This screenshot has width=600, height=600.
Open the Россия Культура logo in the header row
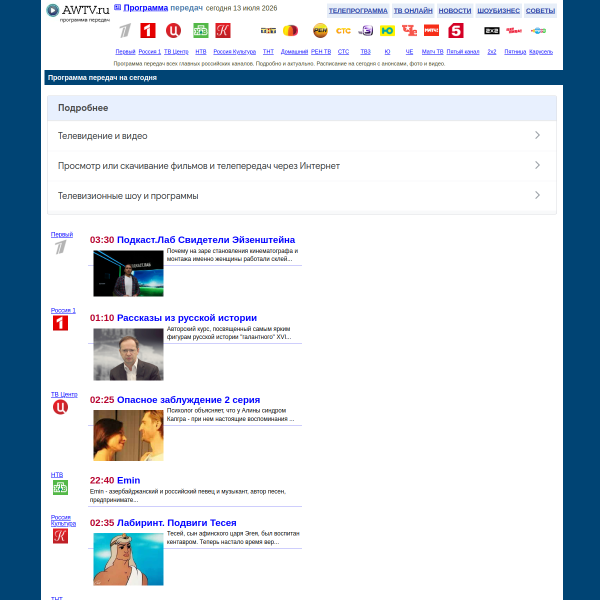point(223,31)
